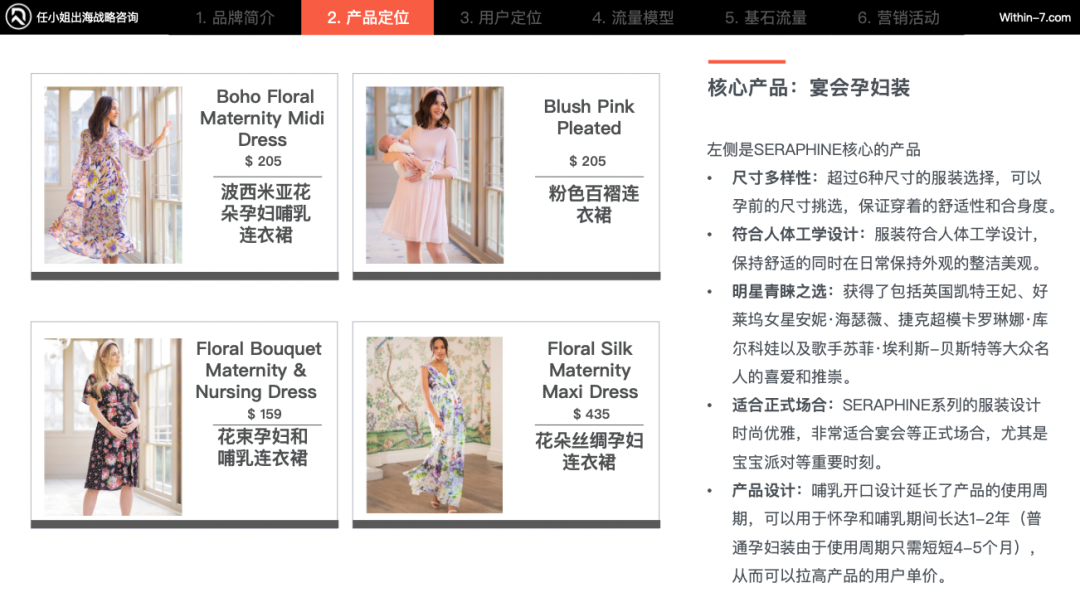The height and width of the screenshot is (607, 1080).
Task: Open the Blush Pink Pleated dress photo
Action: pyautogui.click(x=435, y=175)
